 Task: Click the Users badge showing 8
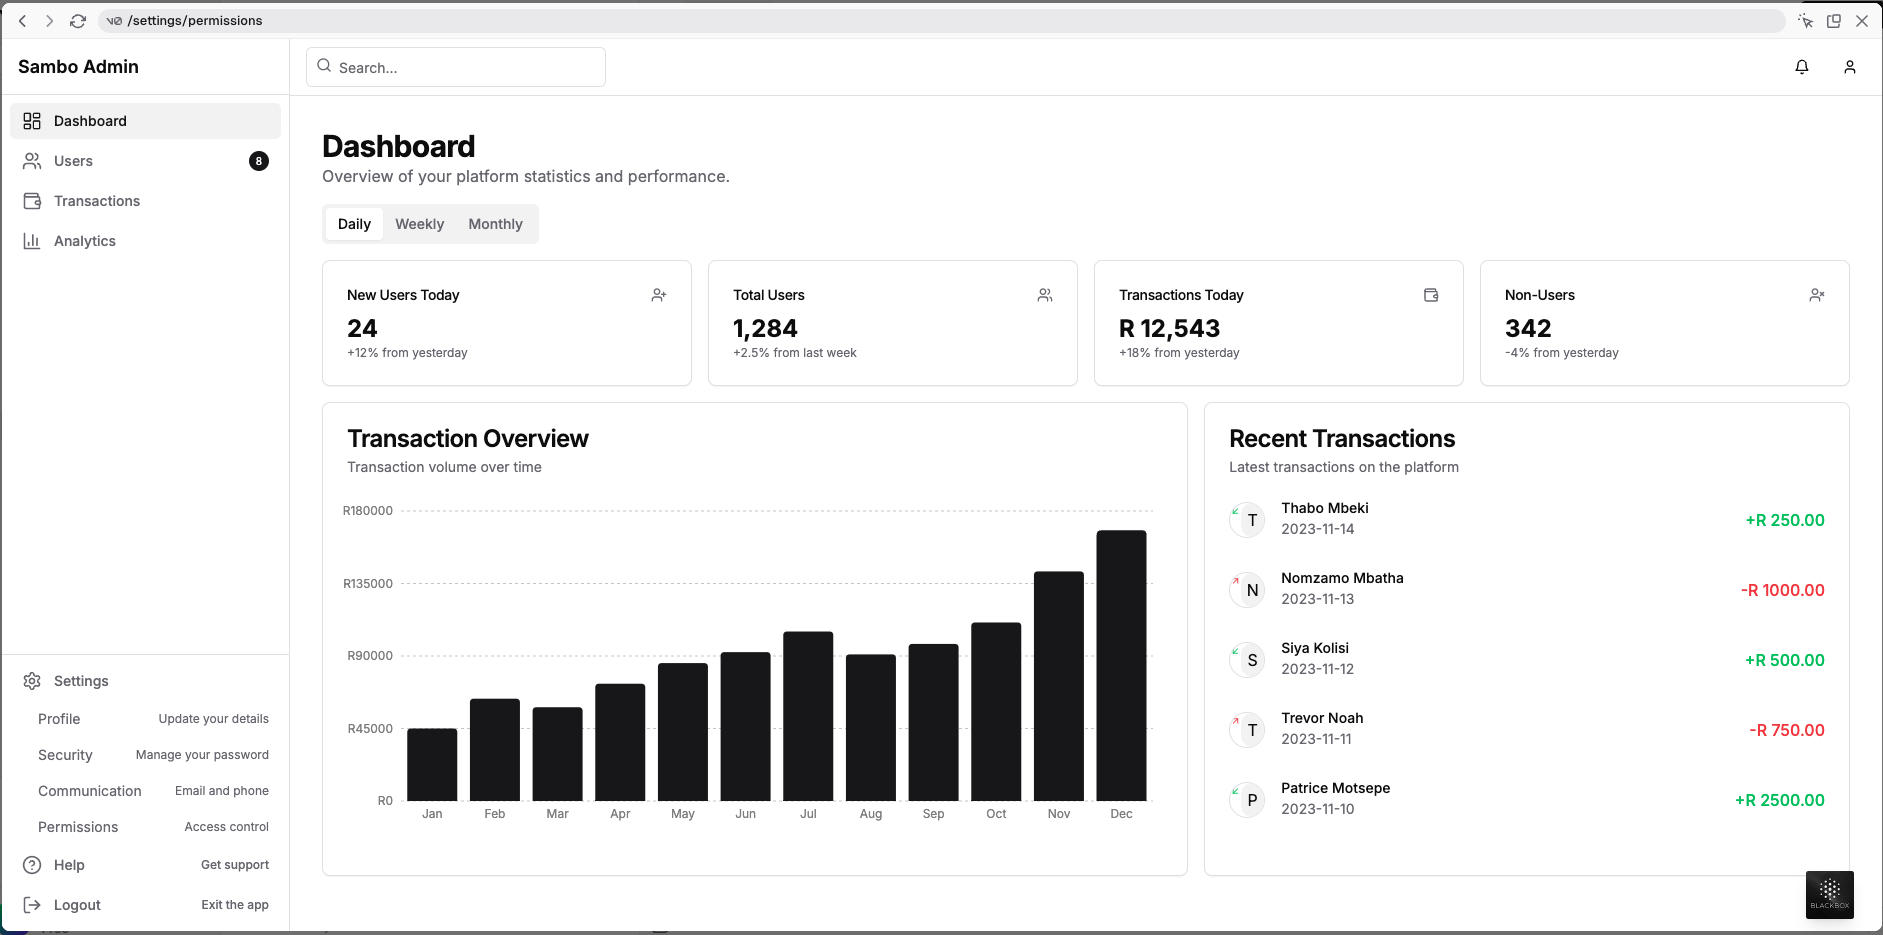tap(259, 160)
